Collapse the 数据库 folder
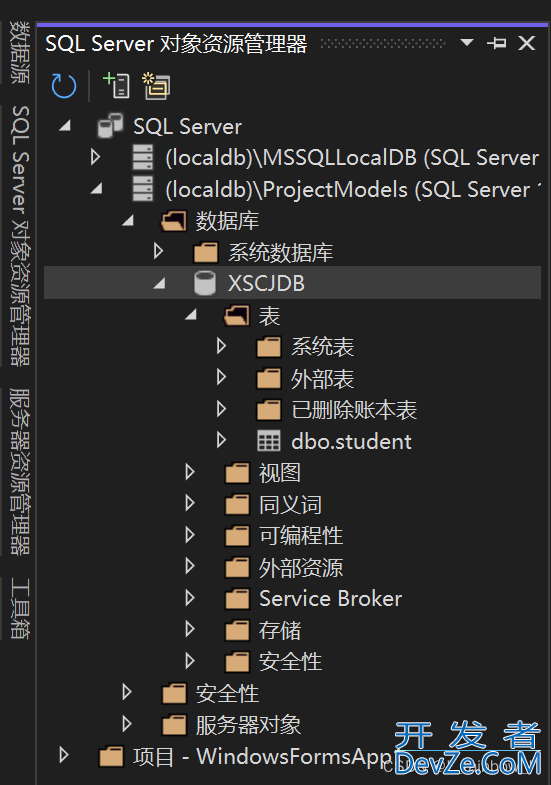 128,220
